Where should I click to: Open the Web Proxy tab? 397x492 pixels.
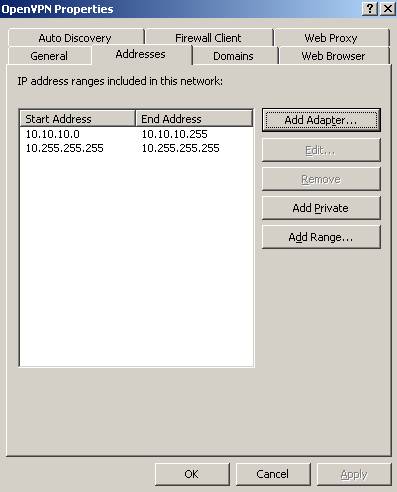331,38
